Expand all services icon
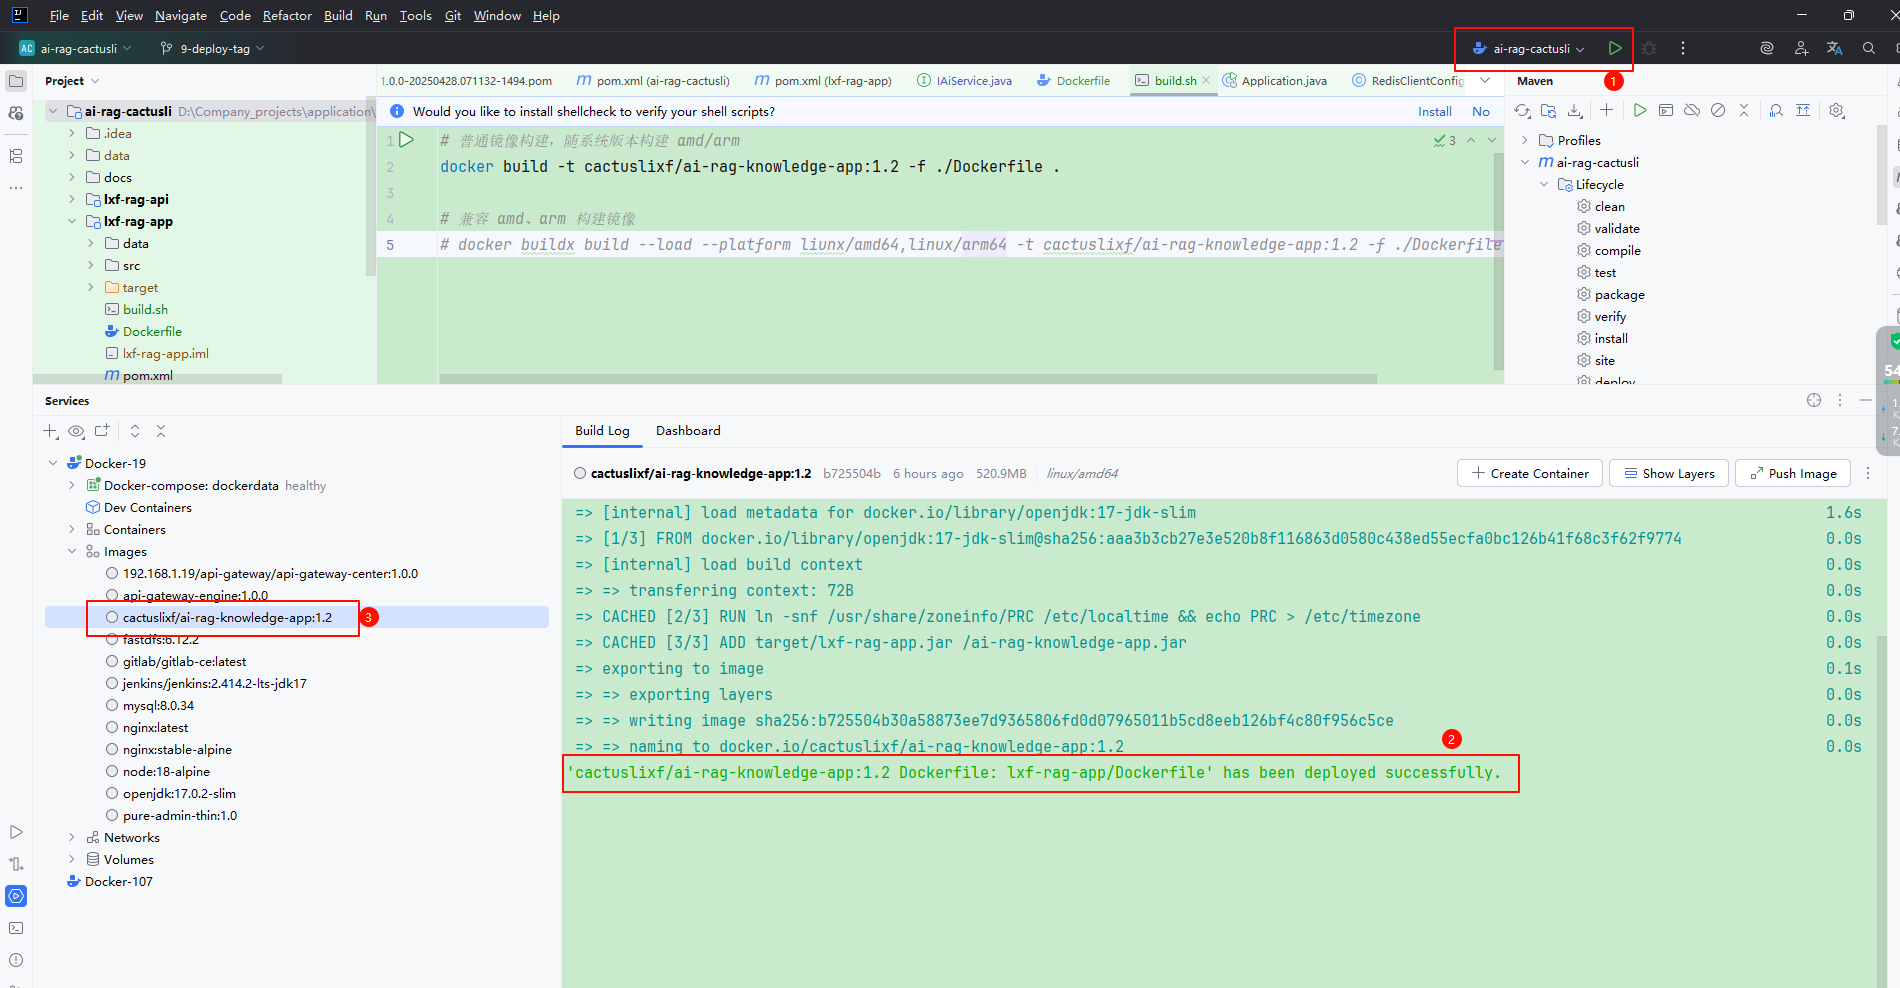 coord(135,431)
